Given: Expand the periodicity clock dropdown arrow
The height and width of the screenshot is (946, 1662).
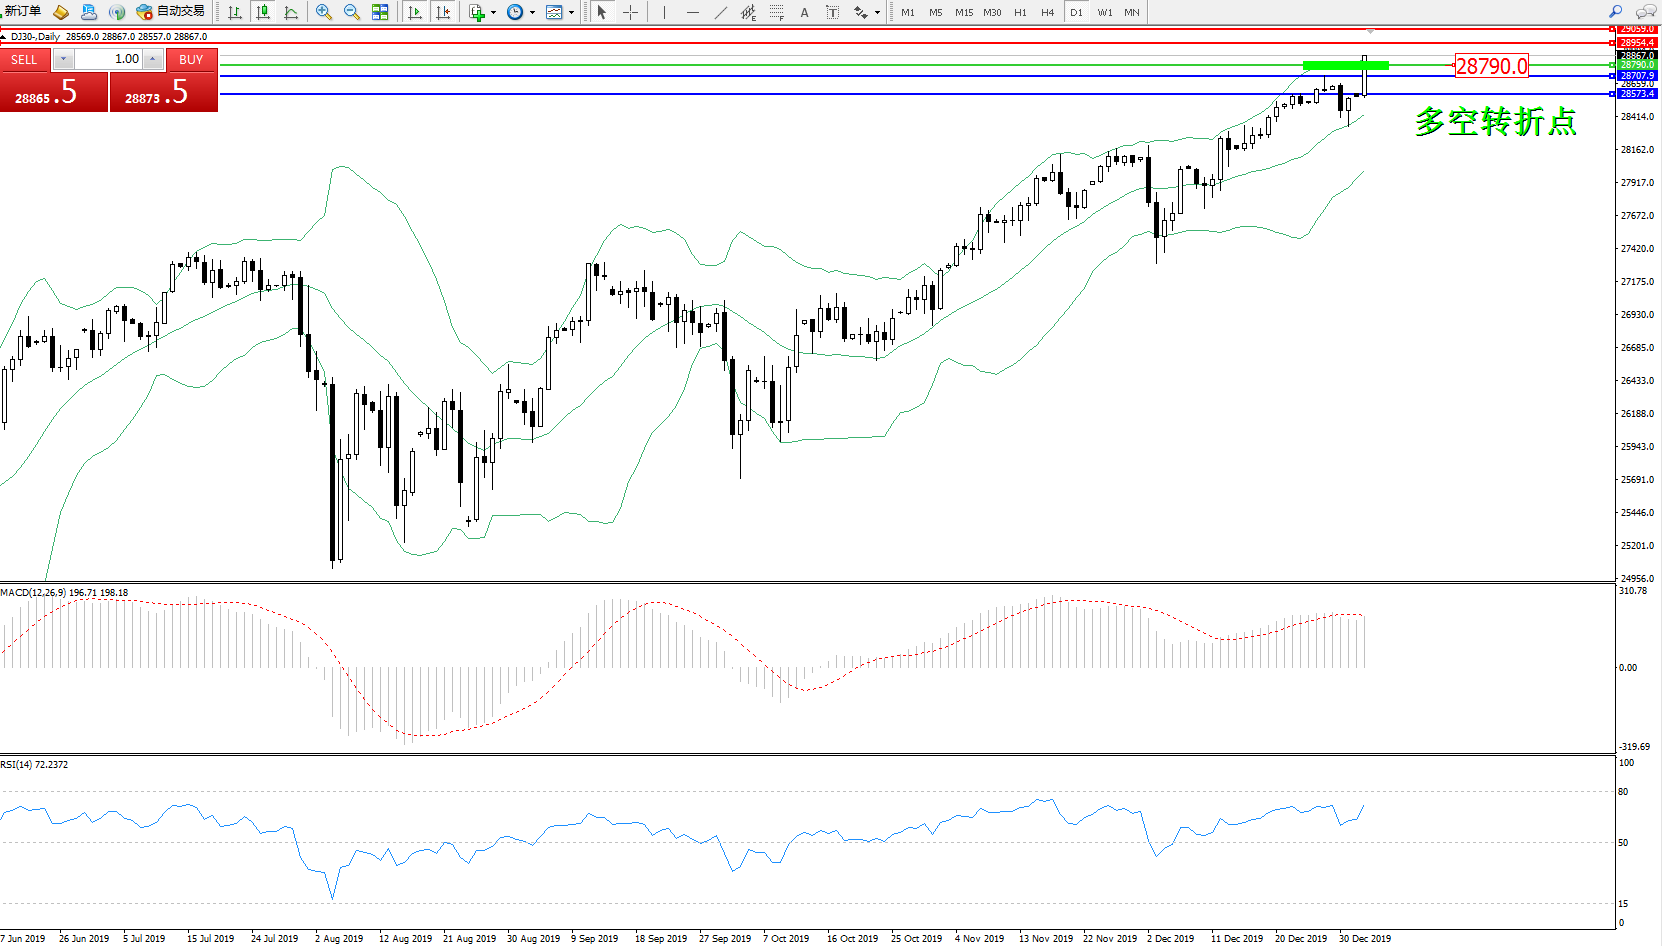Looking at the screenshot, I should tap(532, 13).
